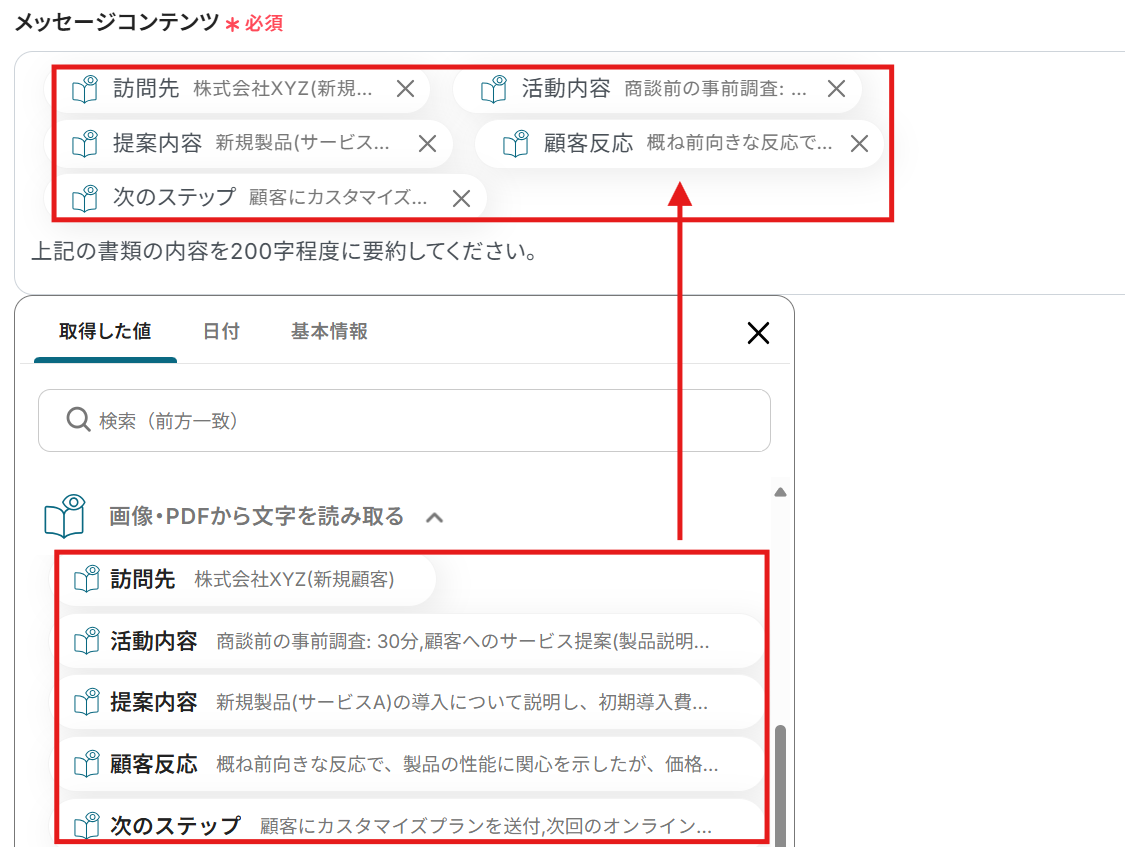Close the acquired-values picker panel
1125x847 pixels.
[758, 333]
